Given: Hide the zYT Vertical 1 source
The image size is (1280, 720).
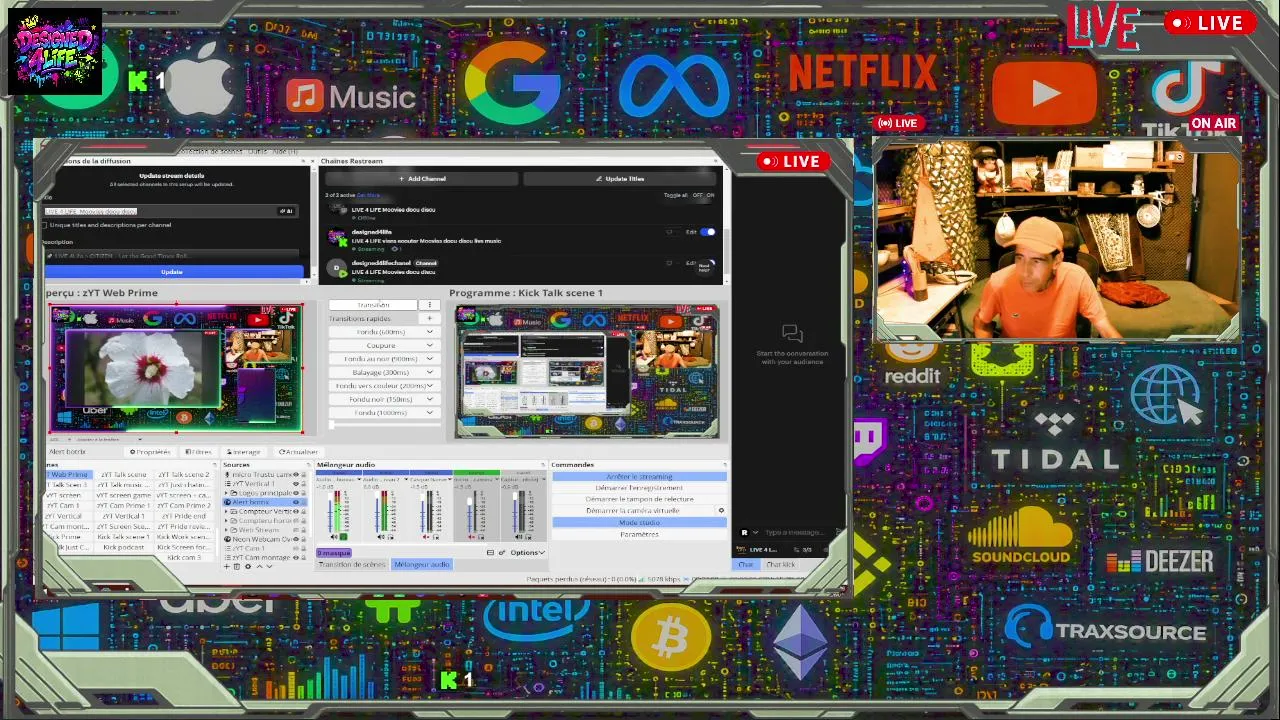Looking at the screenshot, I should point(296,484).
